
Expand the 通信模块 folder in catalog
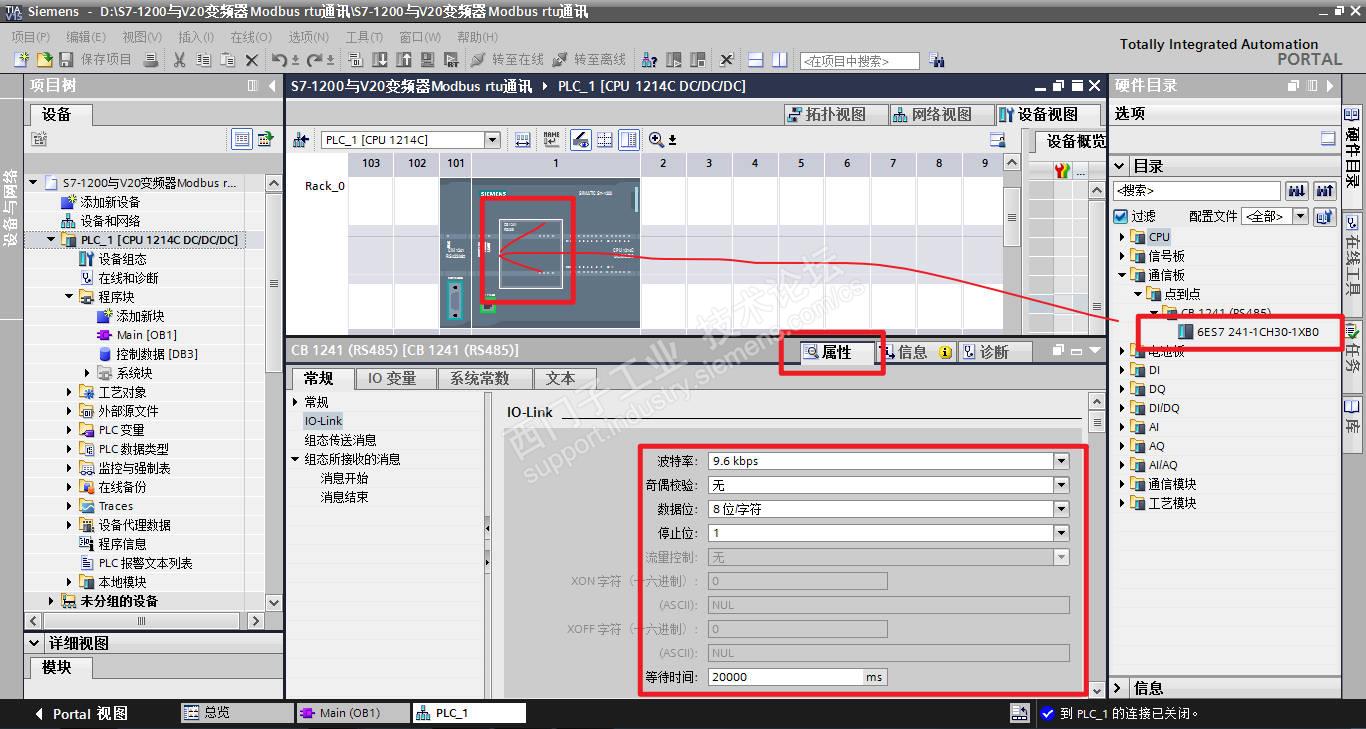tap(1122, 484)
